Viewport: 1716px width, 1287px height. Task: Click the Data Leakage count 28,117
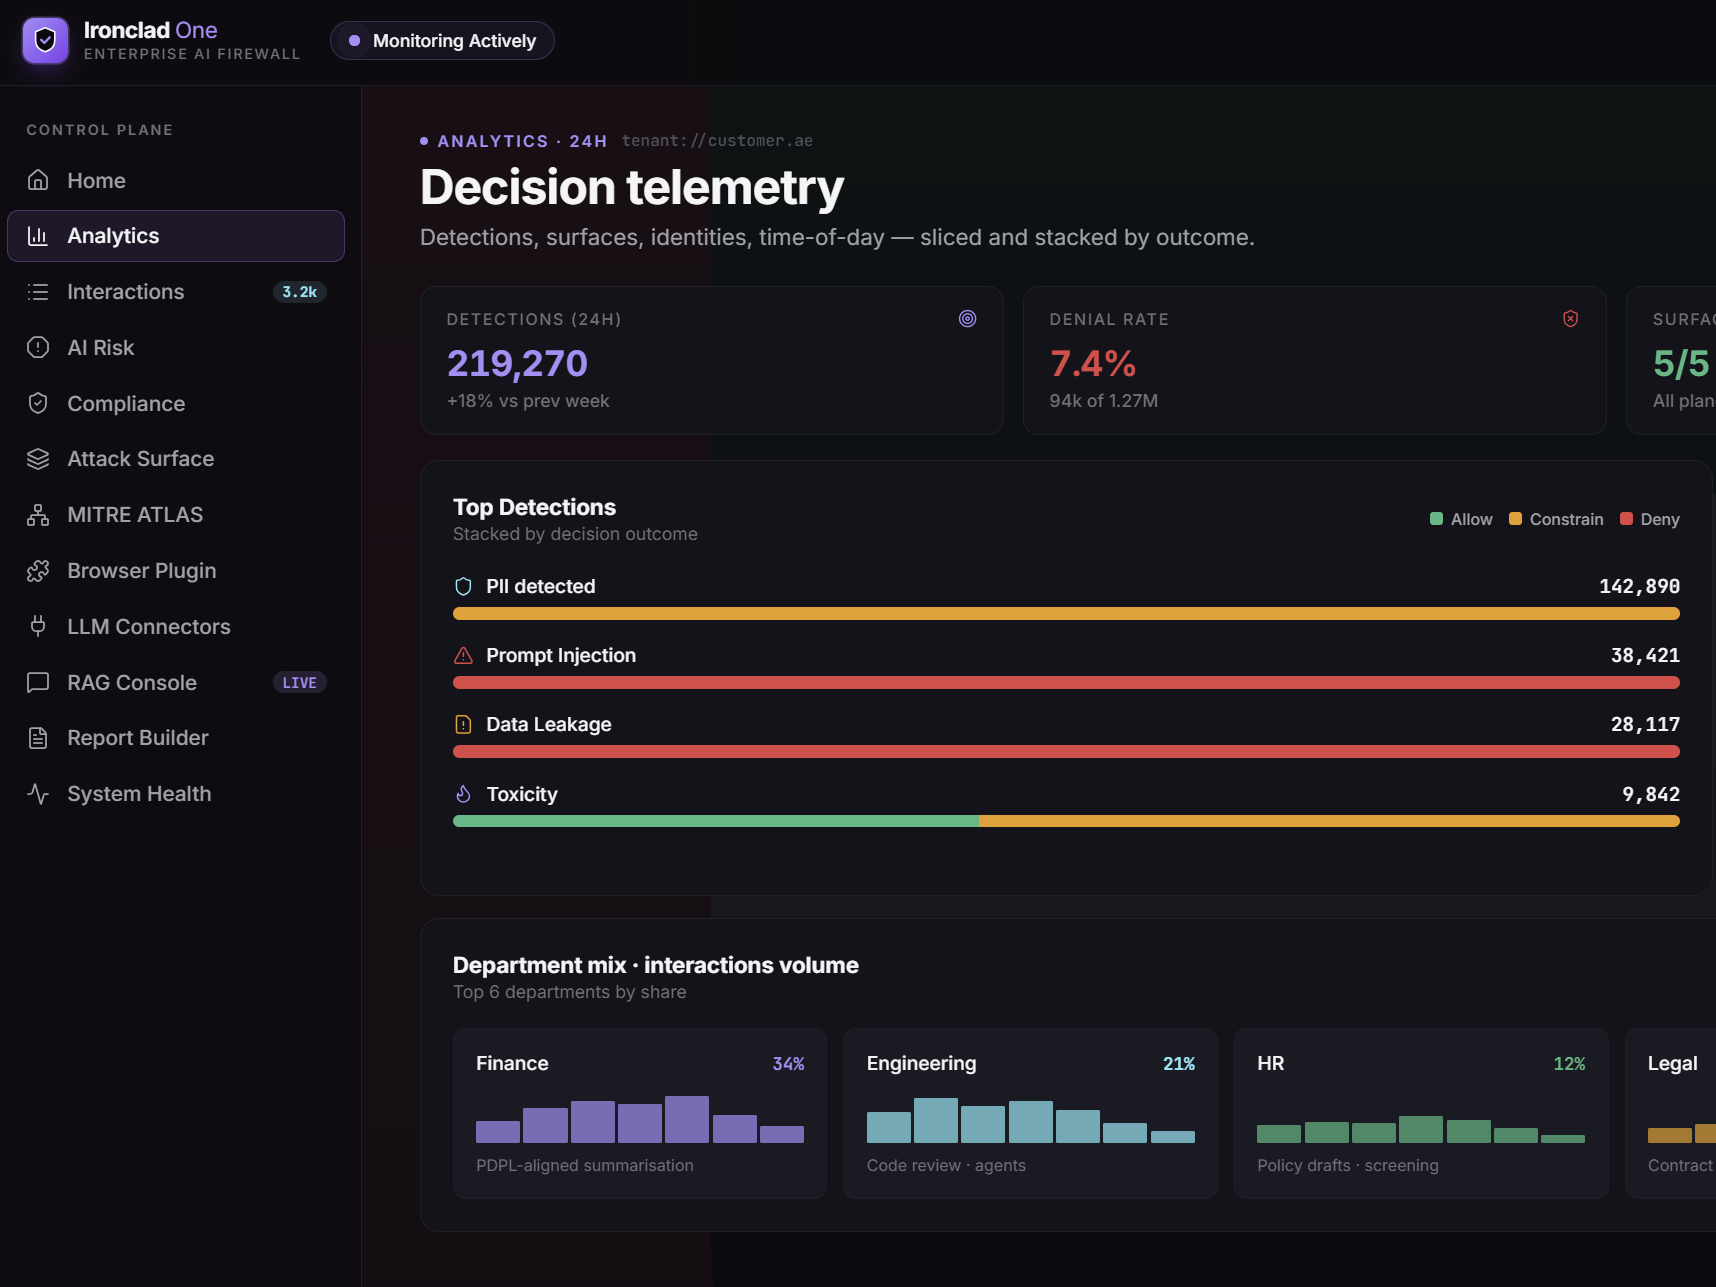pos(1645,724)
